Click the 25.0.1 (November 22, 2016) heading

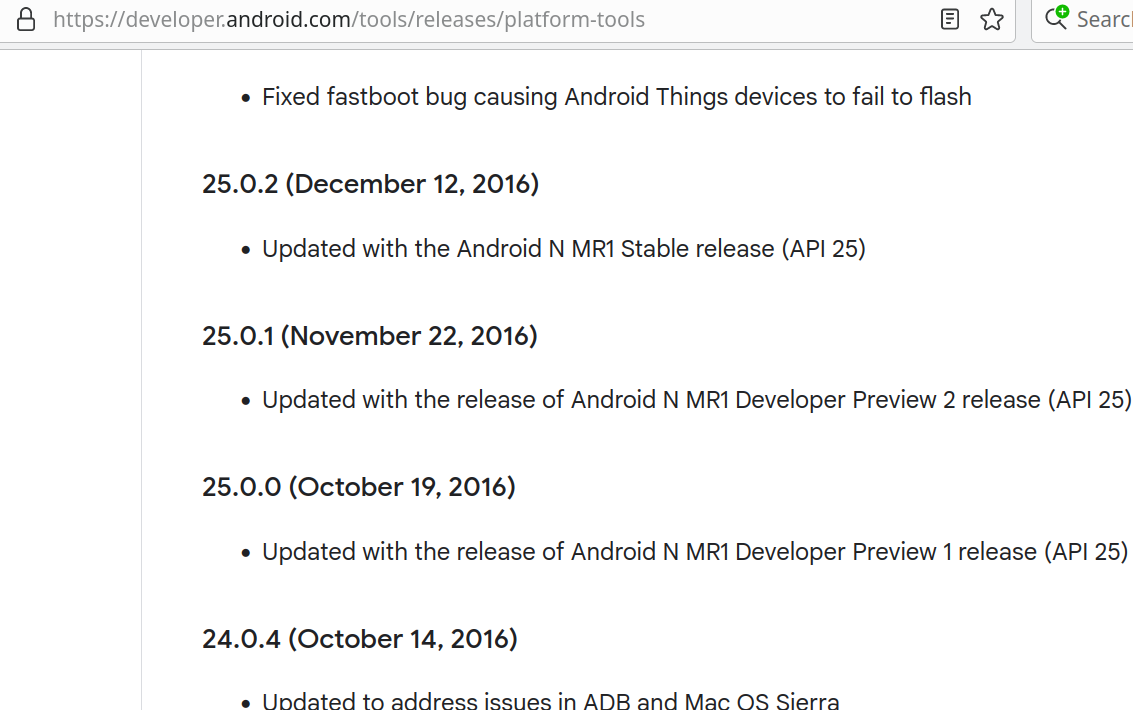pyautogui.click(x=369, y=336)
